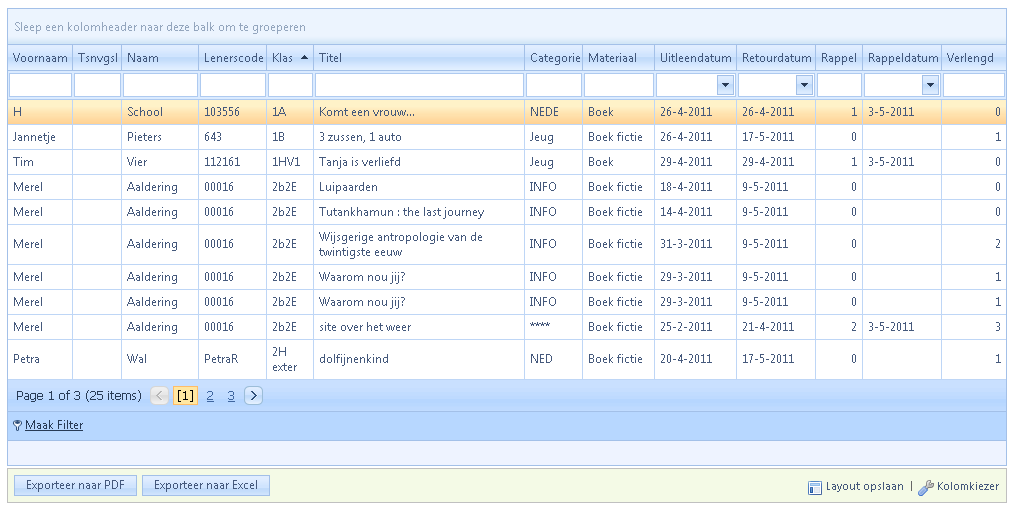Go to next page using the arrow button
The image size is (1014, 510).
tap(253, 396)
